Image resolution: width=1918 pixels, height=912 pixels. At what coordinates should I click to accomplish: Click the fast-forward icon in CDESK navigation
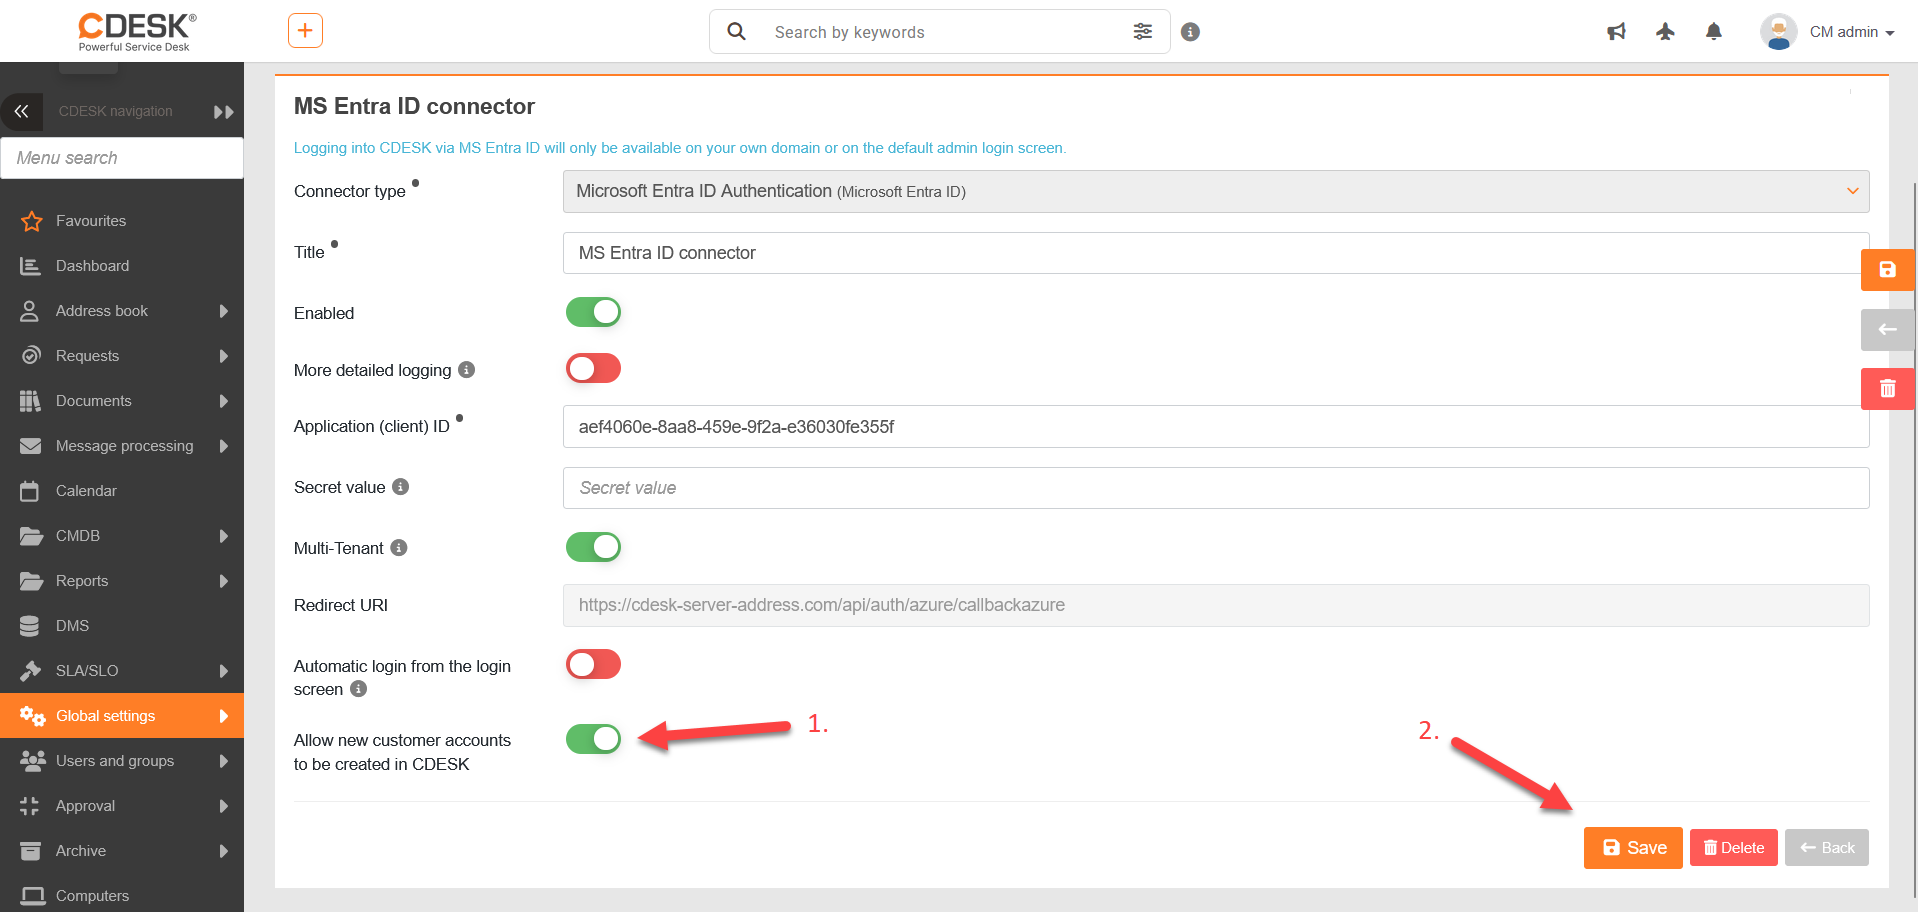[x=224, y=112]
